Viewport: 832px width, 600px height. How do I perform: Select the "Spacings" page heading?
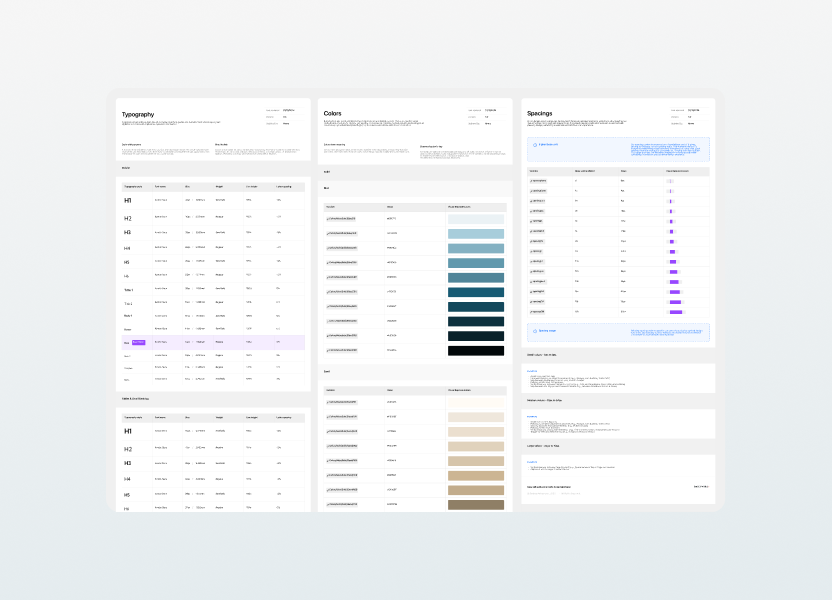point(540,114)
